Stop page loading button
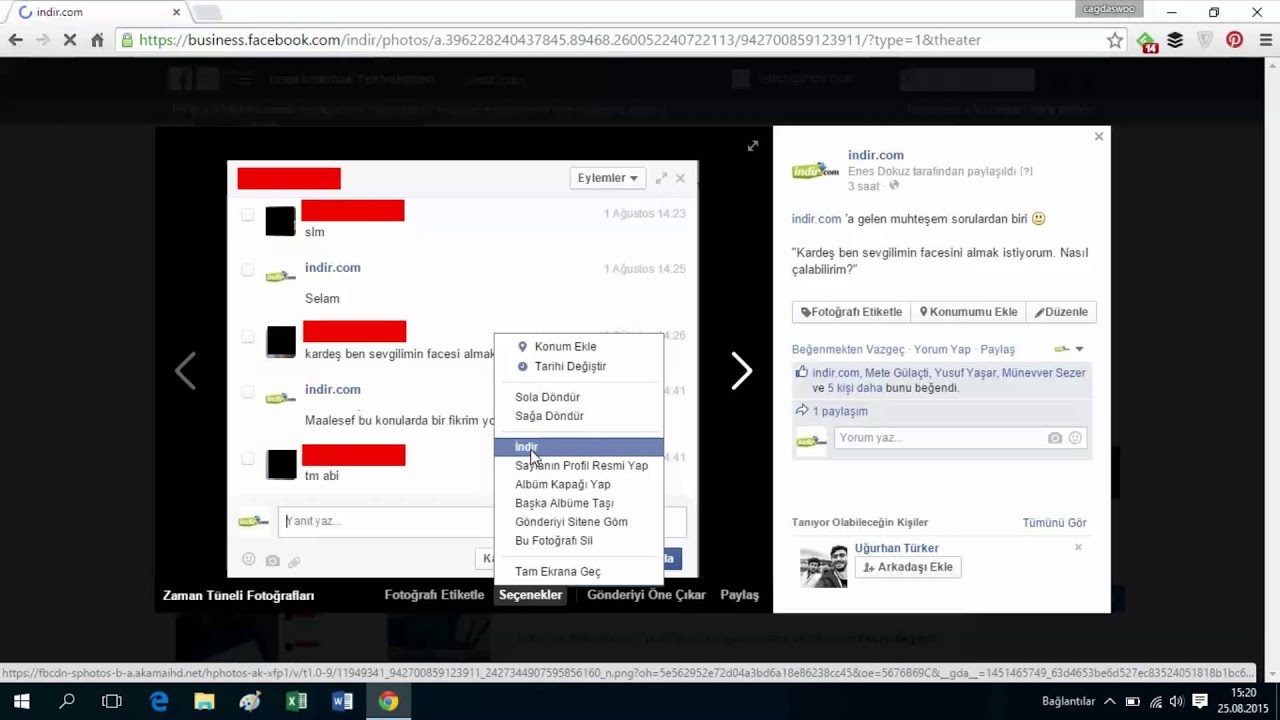This screenshot has height=720, width=1280. point(70,40)
